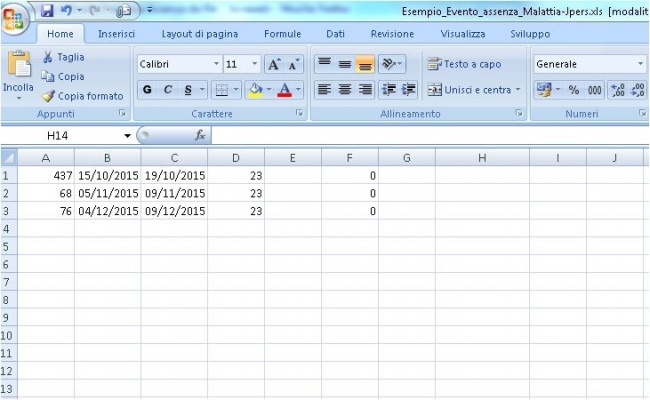Expand borders dropdown arrow

pyautogui.click(x=236, y=90)
